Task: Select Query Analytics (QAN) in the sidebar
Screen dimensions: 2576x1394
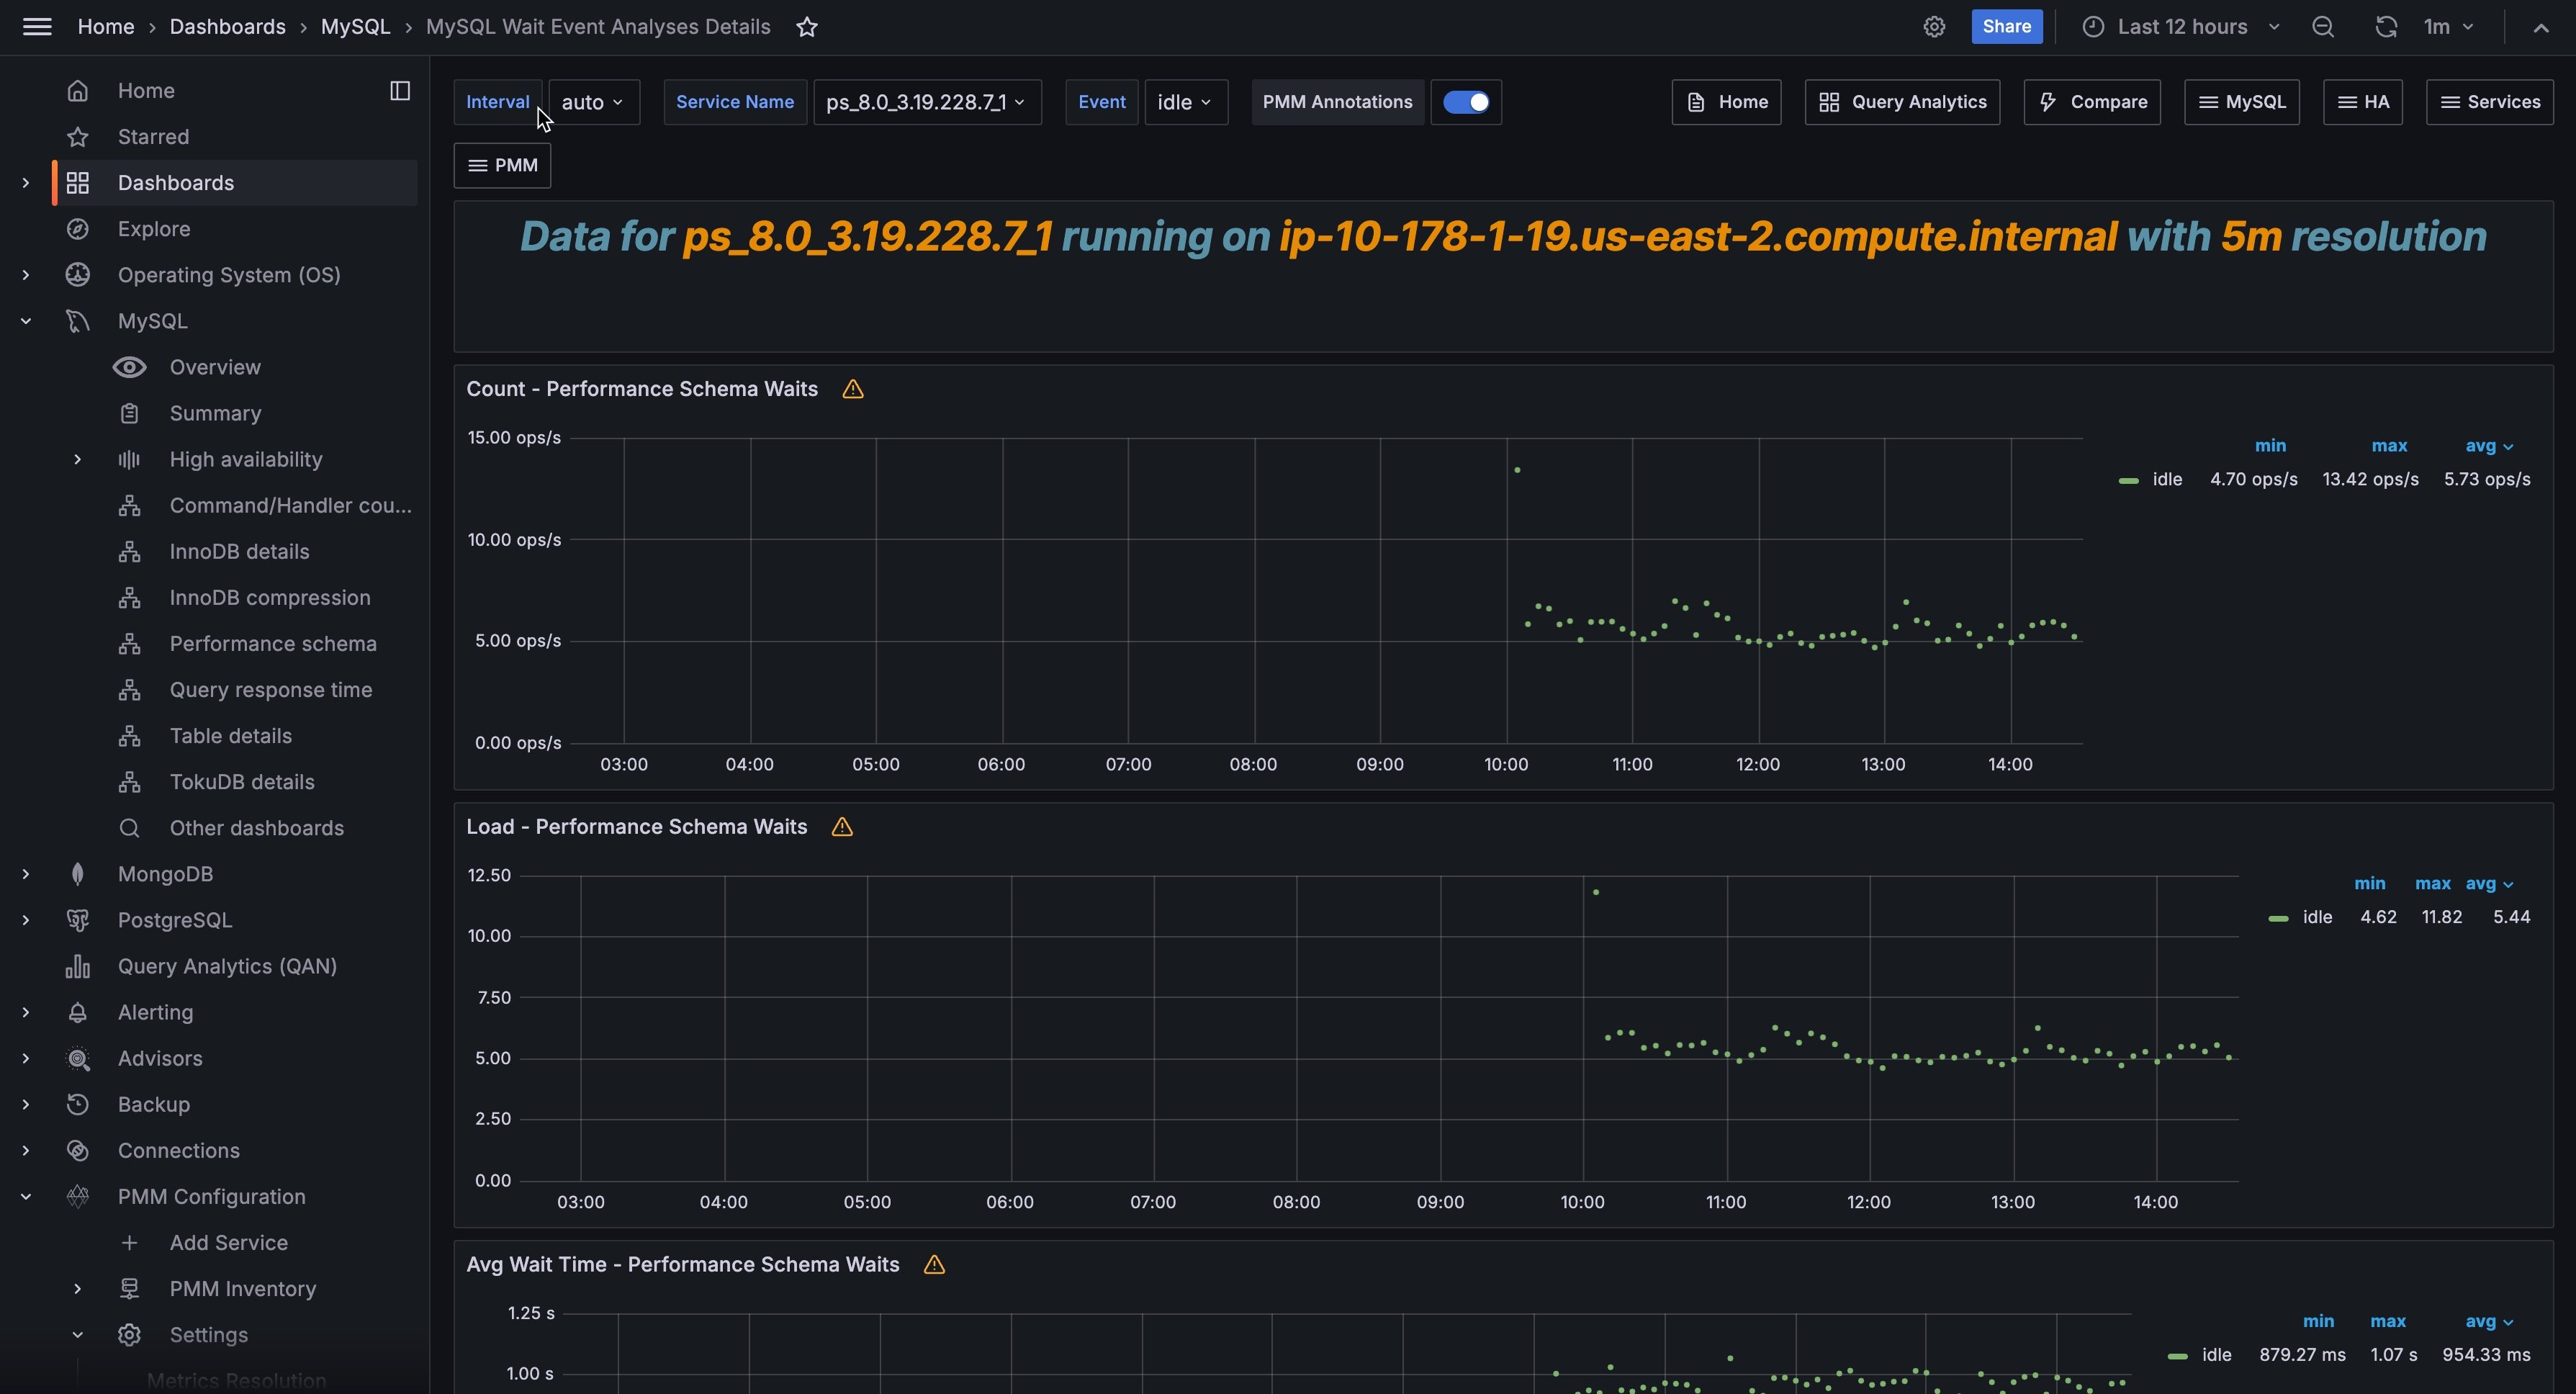Action: tap(227, 966)
